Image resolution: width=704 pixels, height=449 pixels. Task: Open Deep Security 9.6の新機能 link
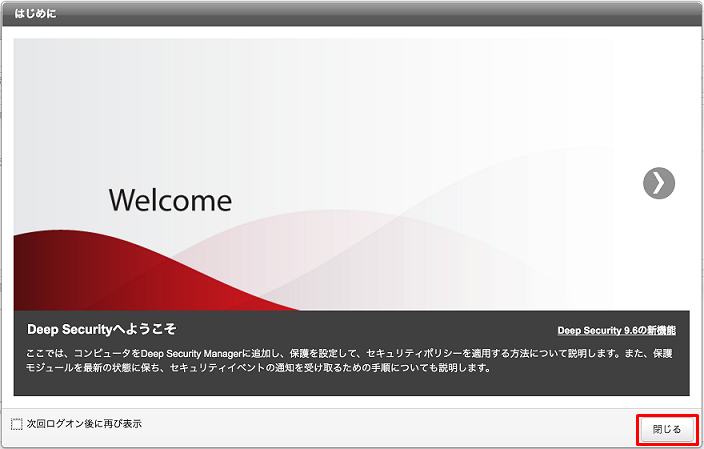tap(616, 330)
